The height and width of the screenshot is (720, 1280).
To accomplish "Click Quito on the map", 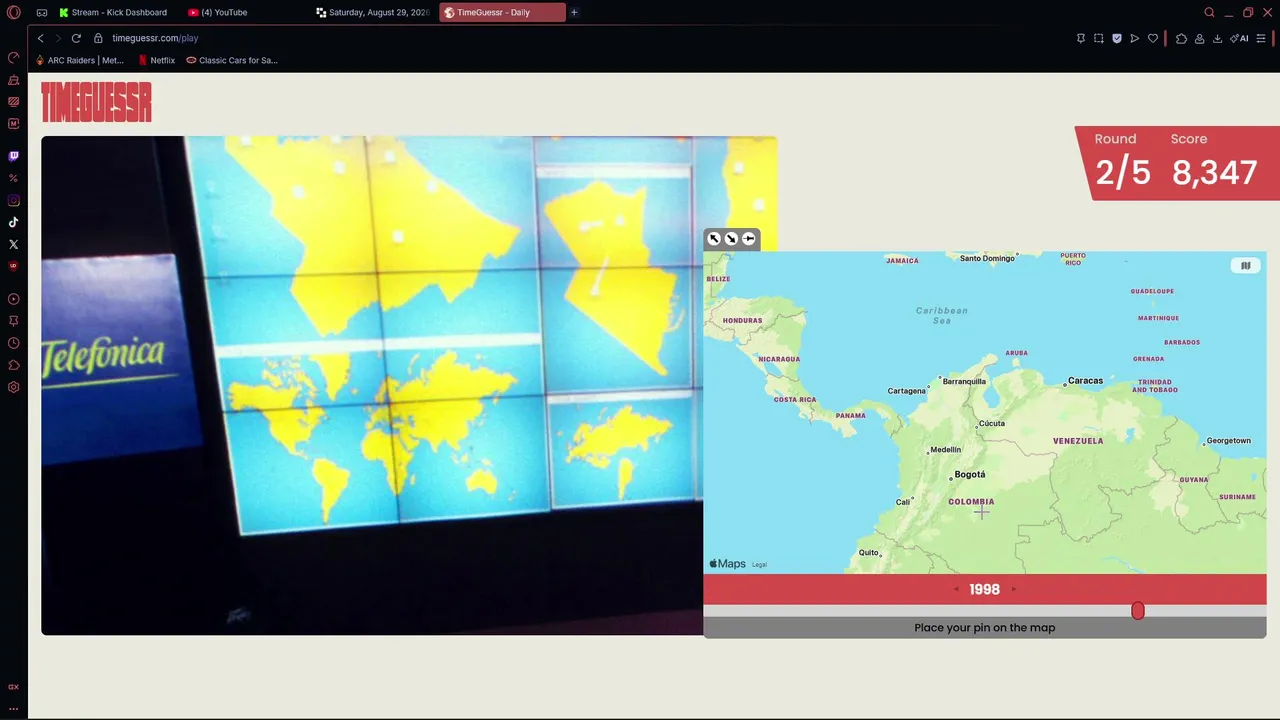I will pos(868,553).
